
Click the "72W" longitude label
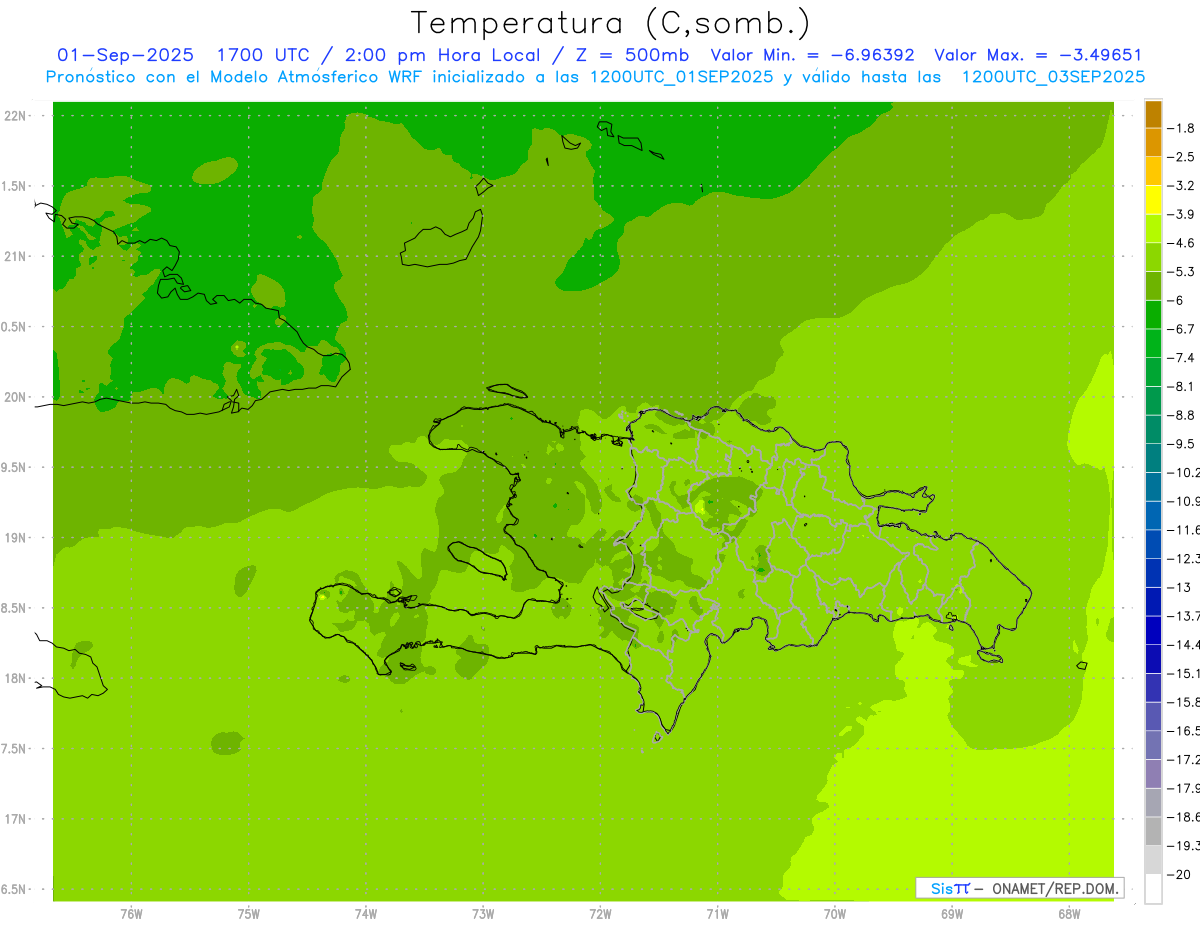point(600,914)
